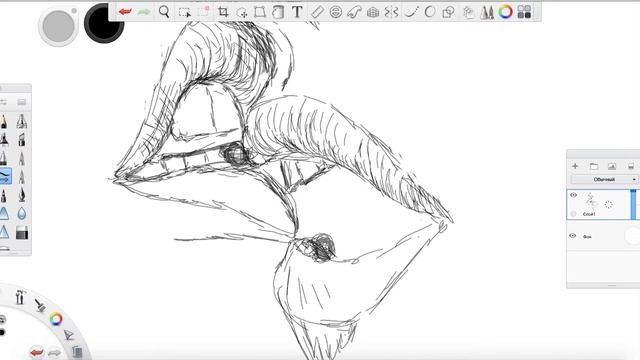Select the water drop blend brush
The image size is (640, 360).
coord(22,213)
